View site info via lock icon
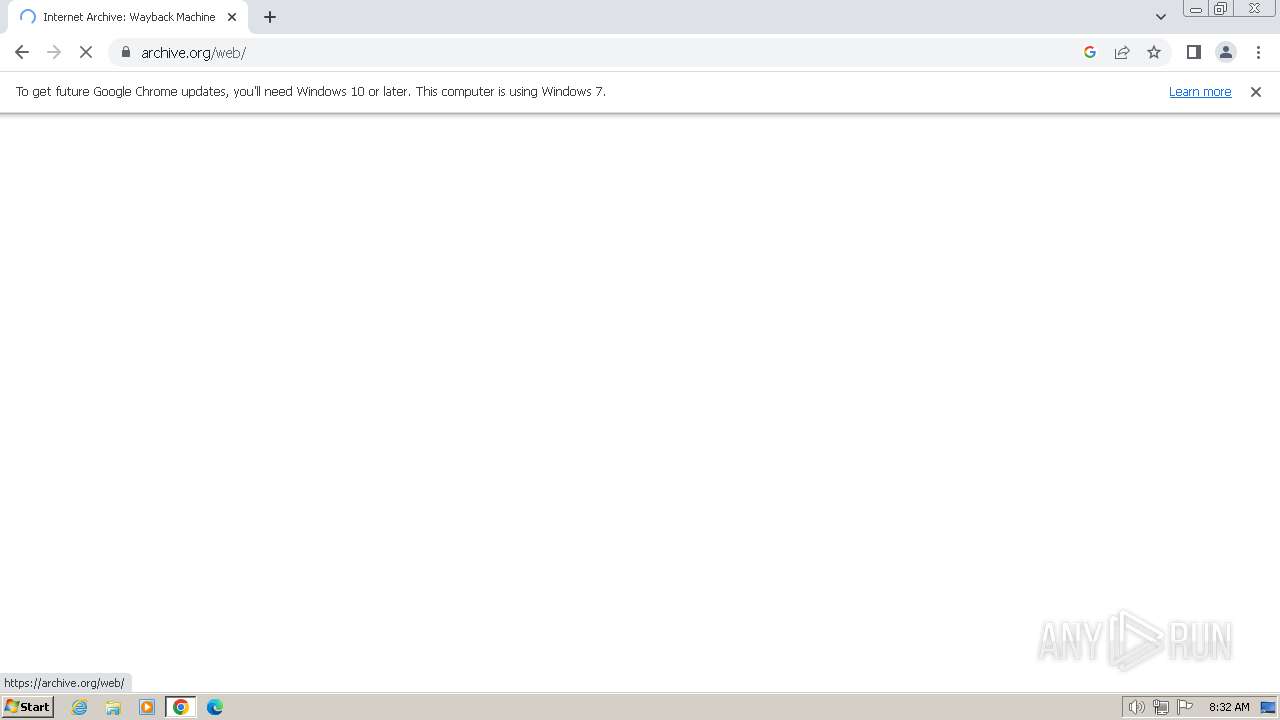1280x720 pixels. pos(126,52)
